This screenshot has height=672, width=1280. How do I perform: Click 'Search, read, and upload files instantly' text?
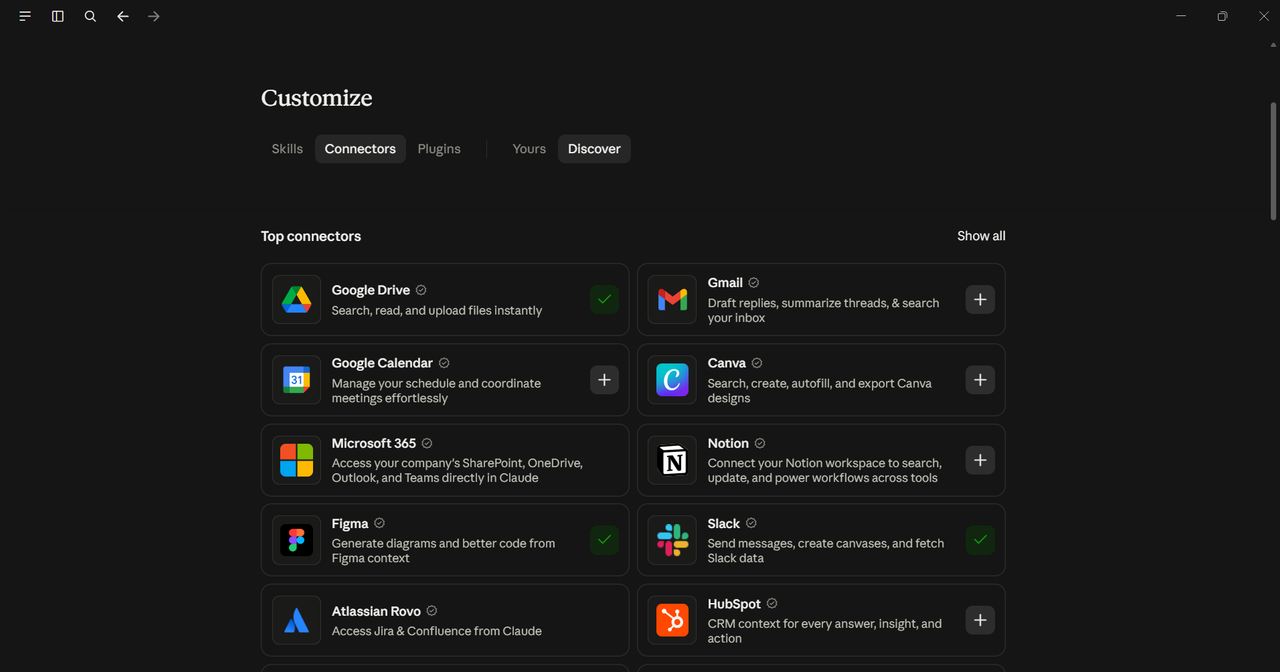point(437,311)
